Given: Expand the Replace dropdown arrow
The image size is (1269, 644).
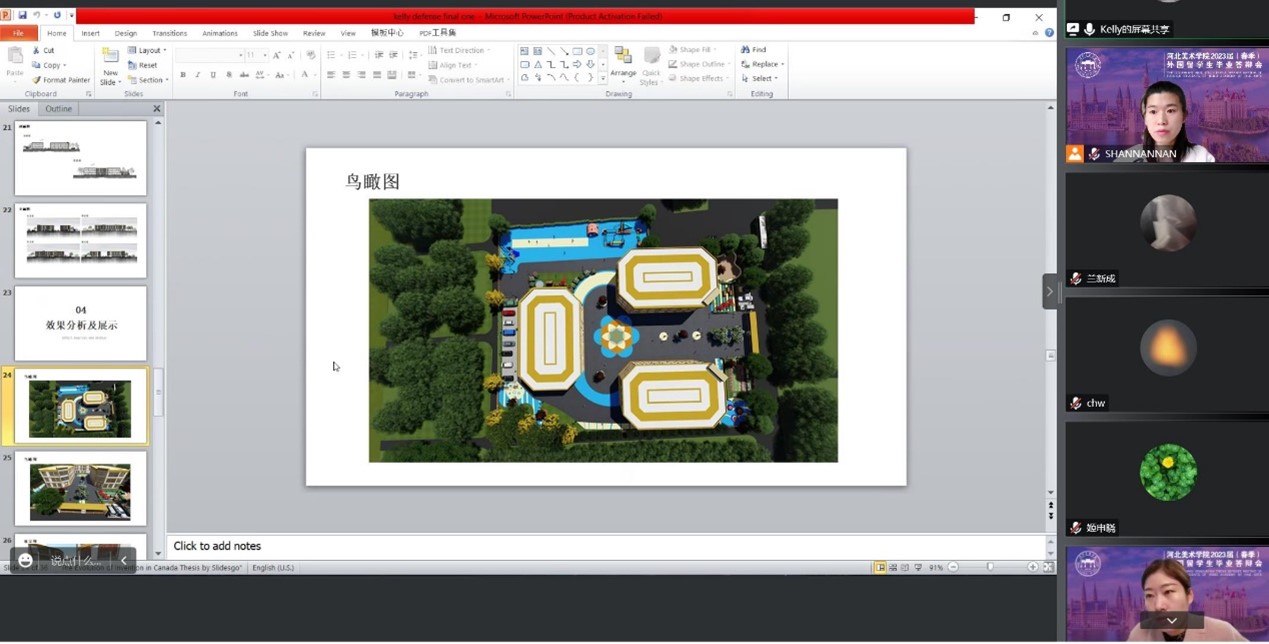Looking at the screenshot, I should 782,64.
